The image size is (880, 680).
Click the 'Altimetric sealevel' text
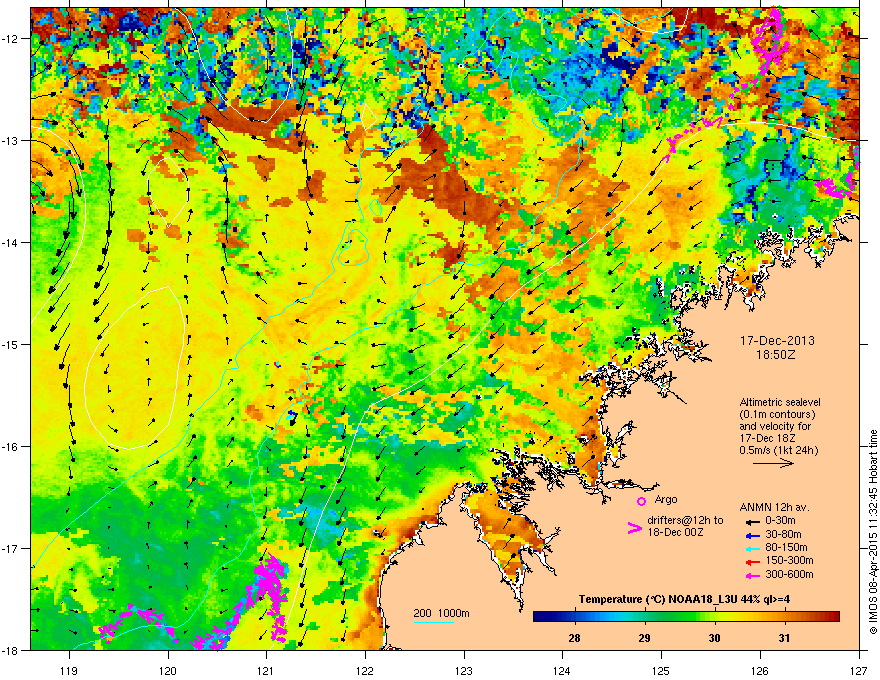(x=780, y=402)
